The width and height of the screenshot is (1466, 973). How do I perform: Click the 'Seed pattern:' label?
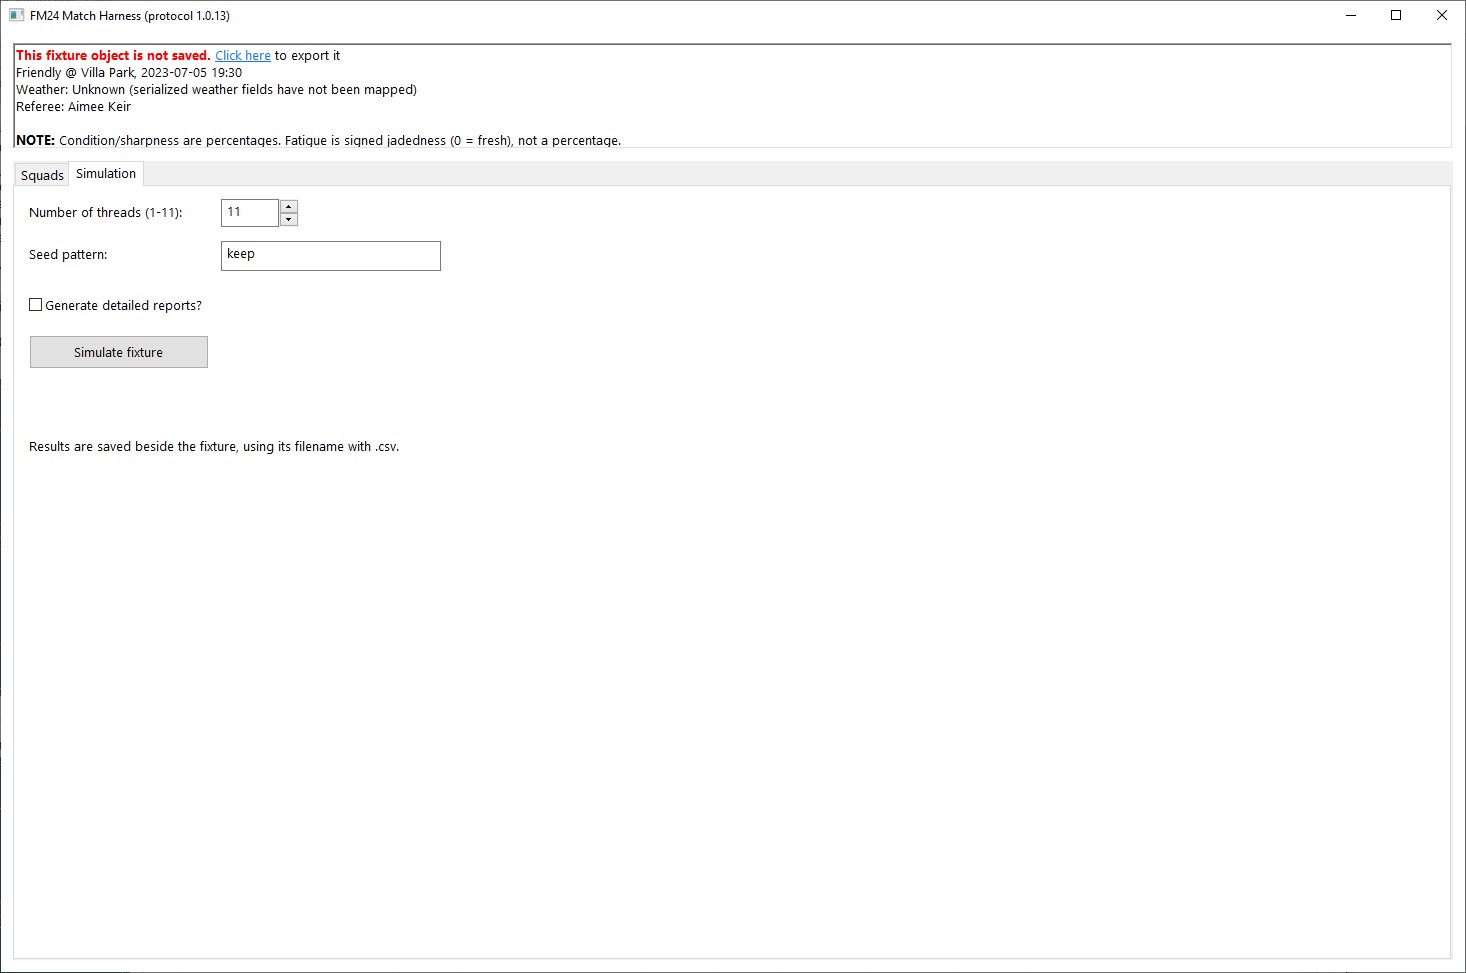(68, 255)
